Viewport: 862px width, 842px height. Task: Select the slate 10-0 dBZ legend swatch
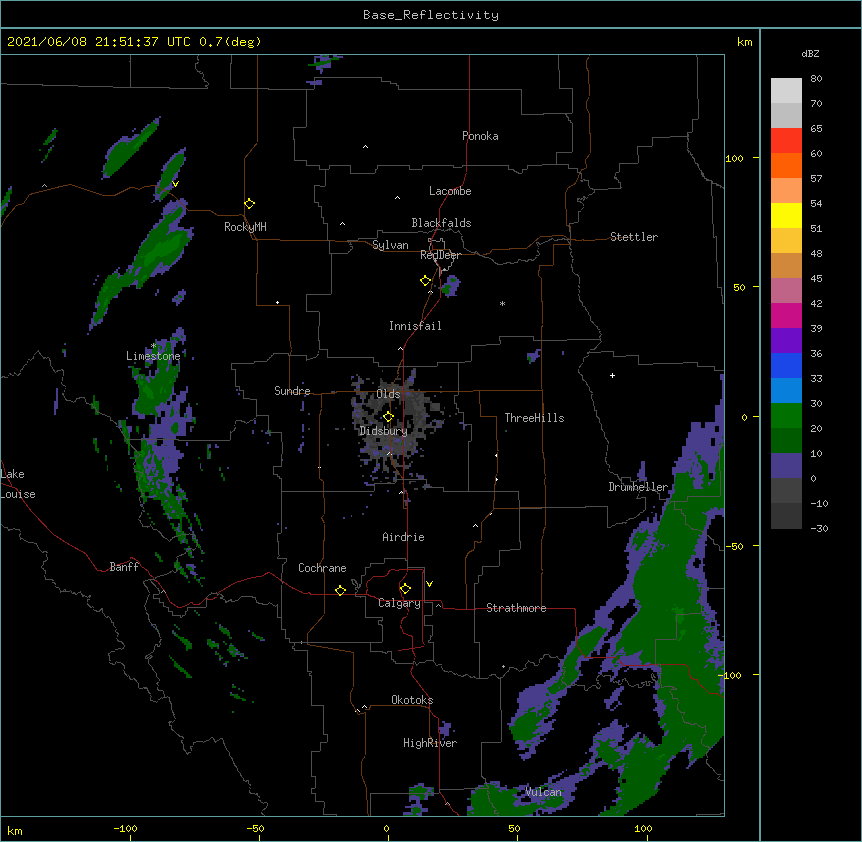tap(786, 466)
